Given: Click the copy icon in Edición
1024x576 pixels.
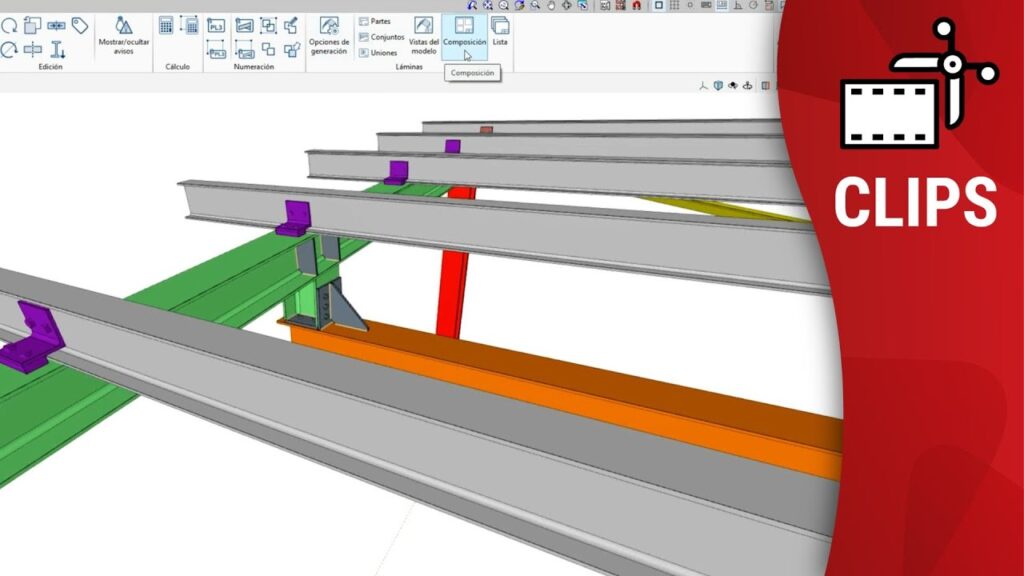Looking at the screenshot, I should click(x=32, y=26).
